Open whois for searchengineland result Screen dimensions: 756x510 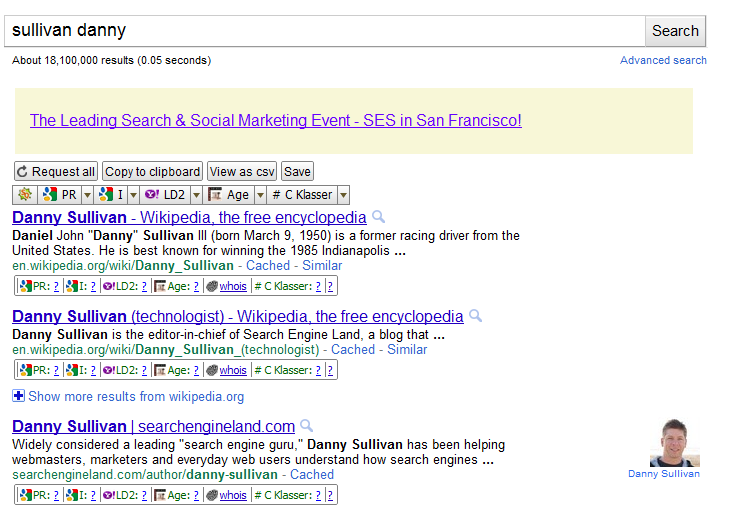(x=233, y=495)
